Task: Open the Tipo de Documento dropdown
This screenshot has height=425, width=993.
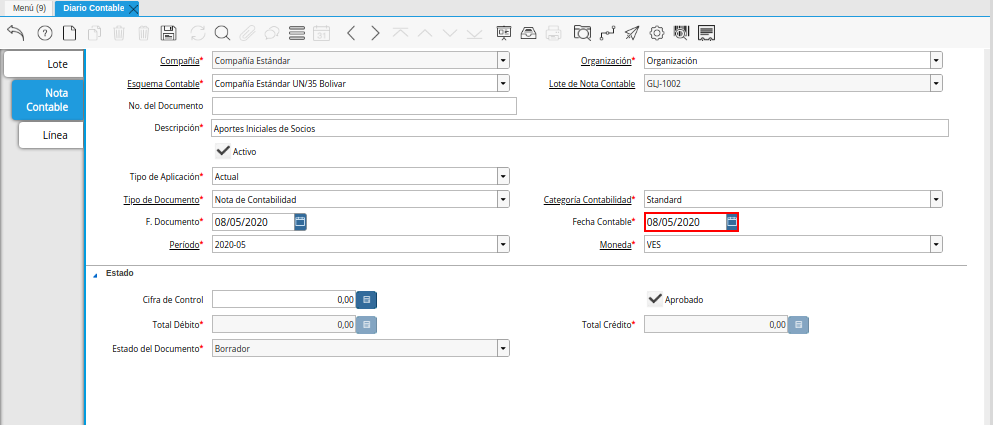Action: (x=503, y=200)
